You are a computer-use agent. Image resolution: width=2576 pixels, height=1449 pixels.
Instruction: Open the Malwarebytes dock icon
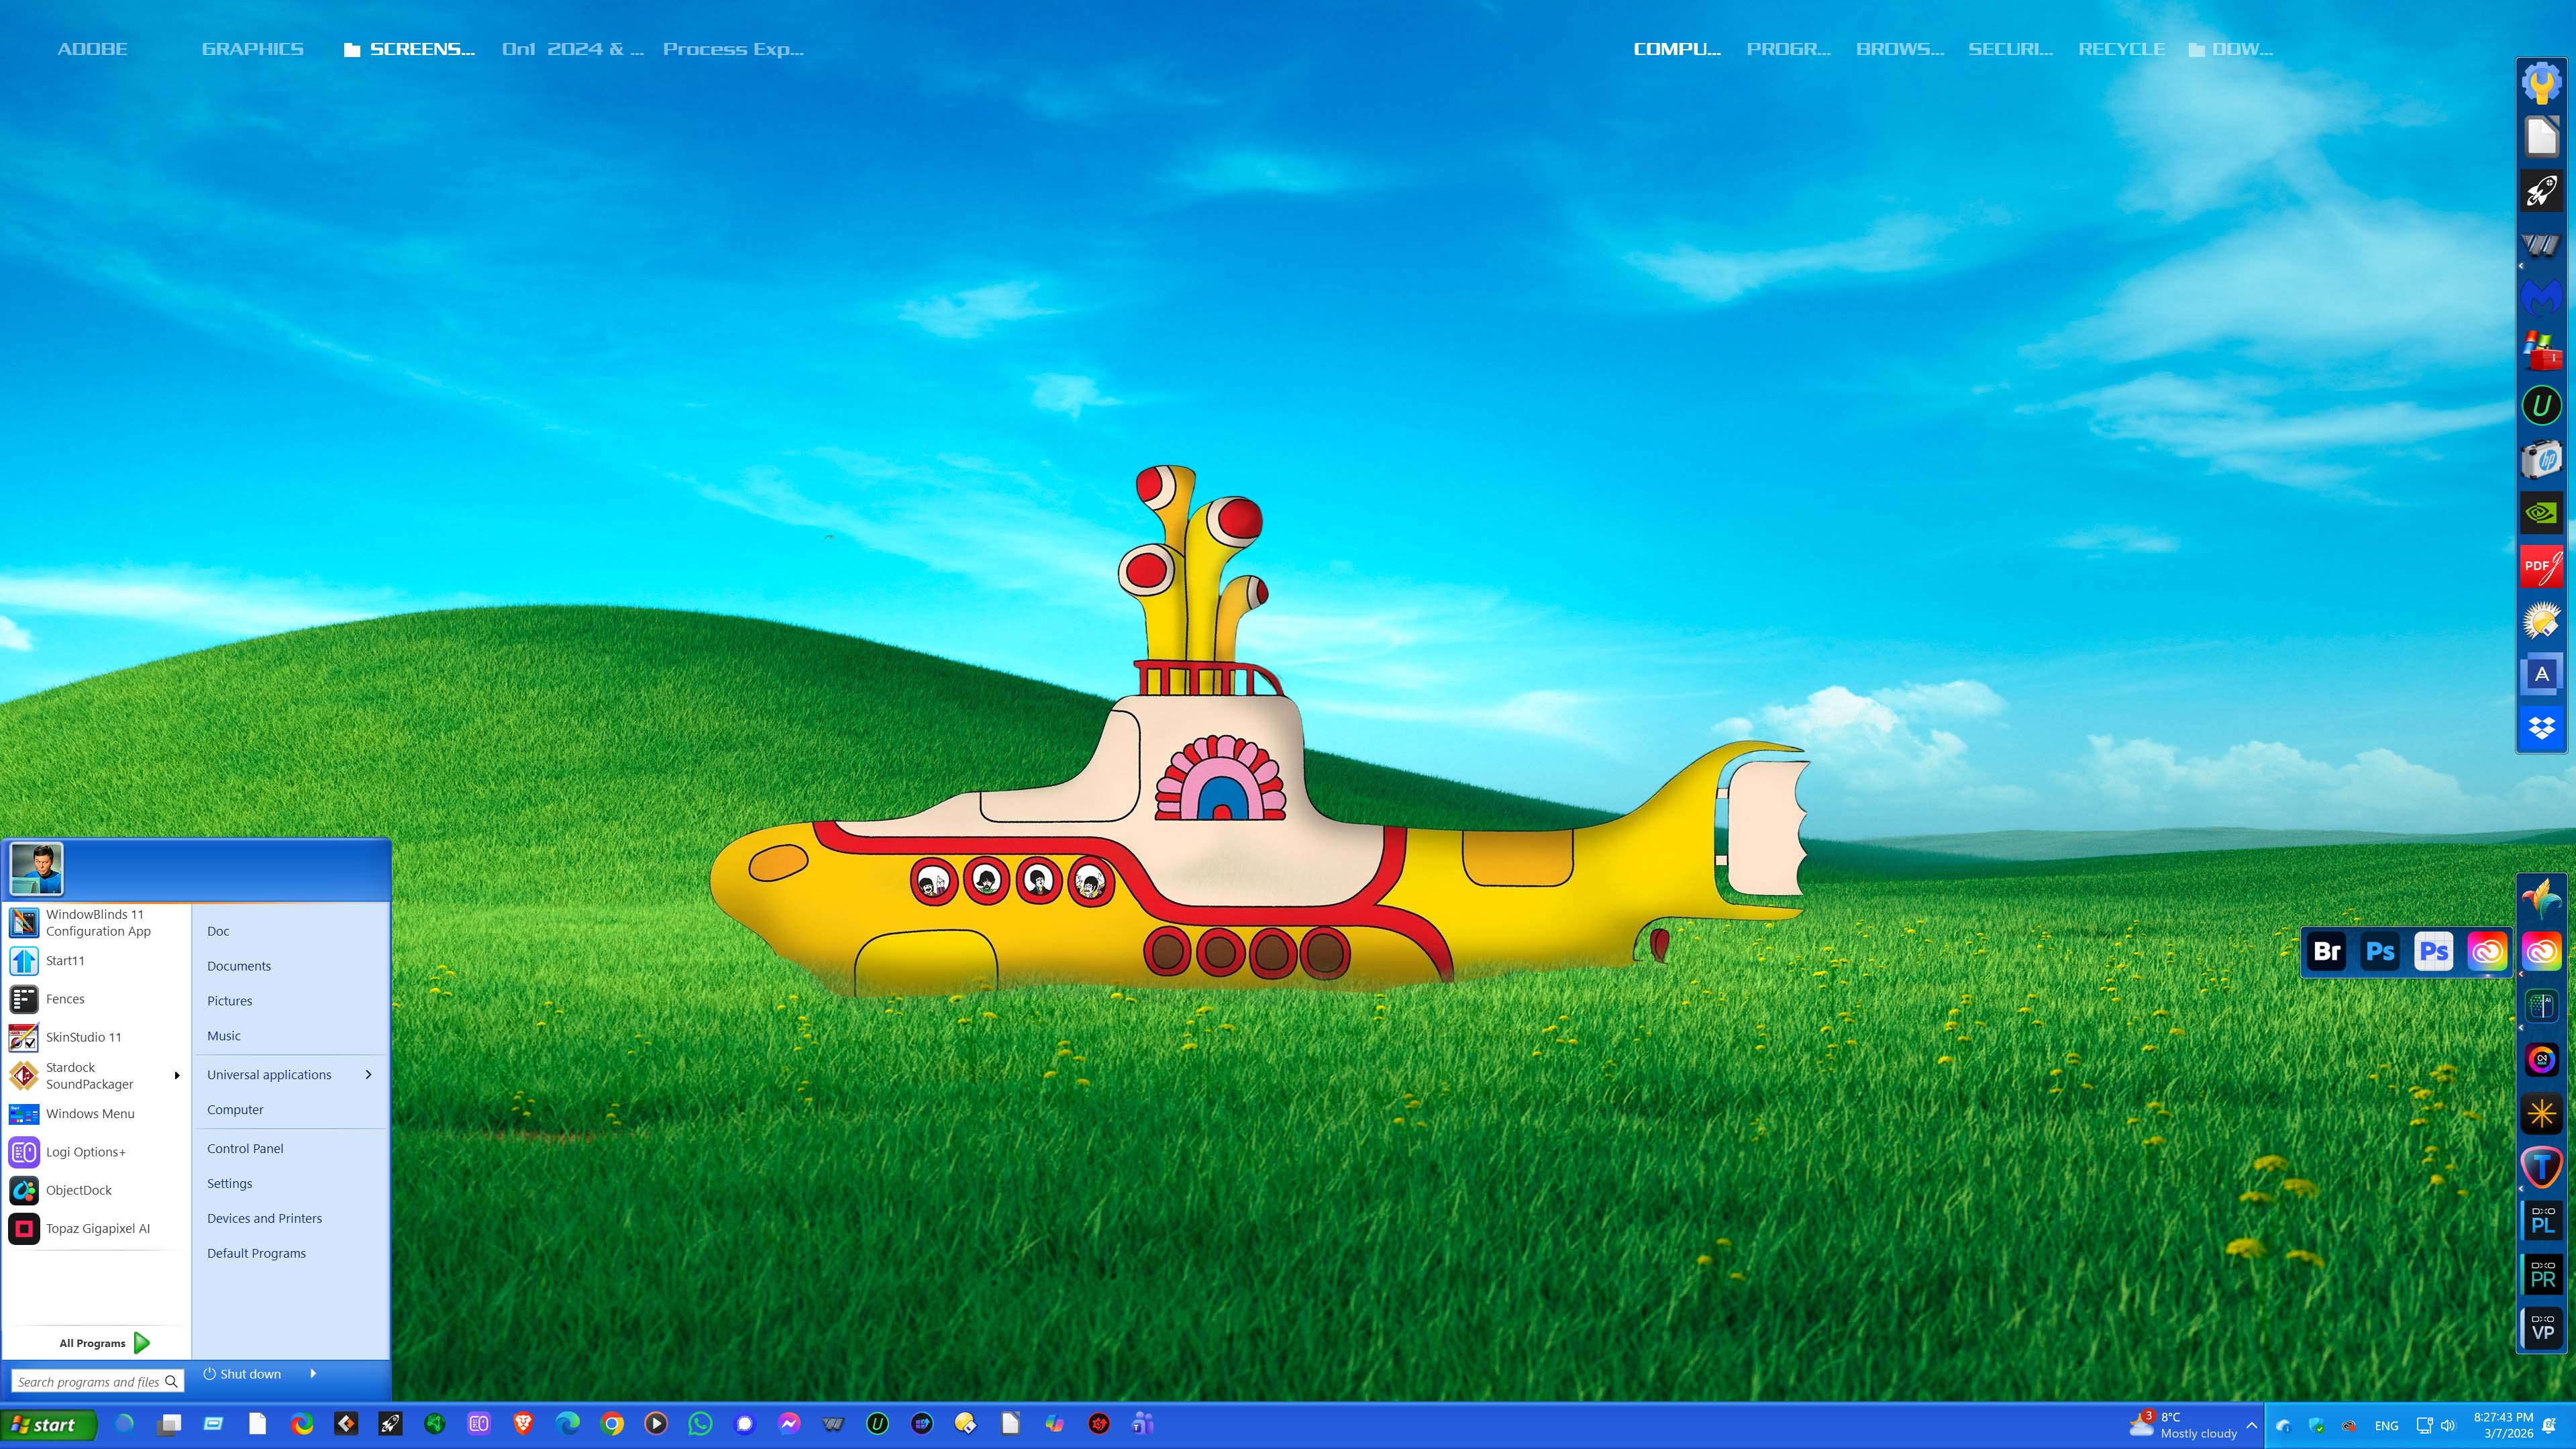click(2541, 297)
